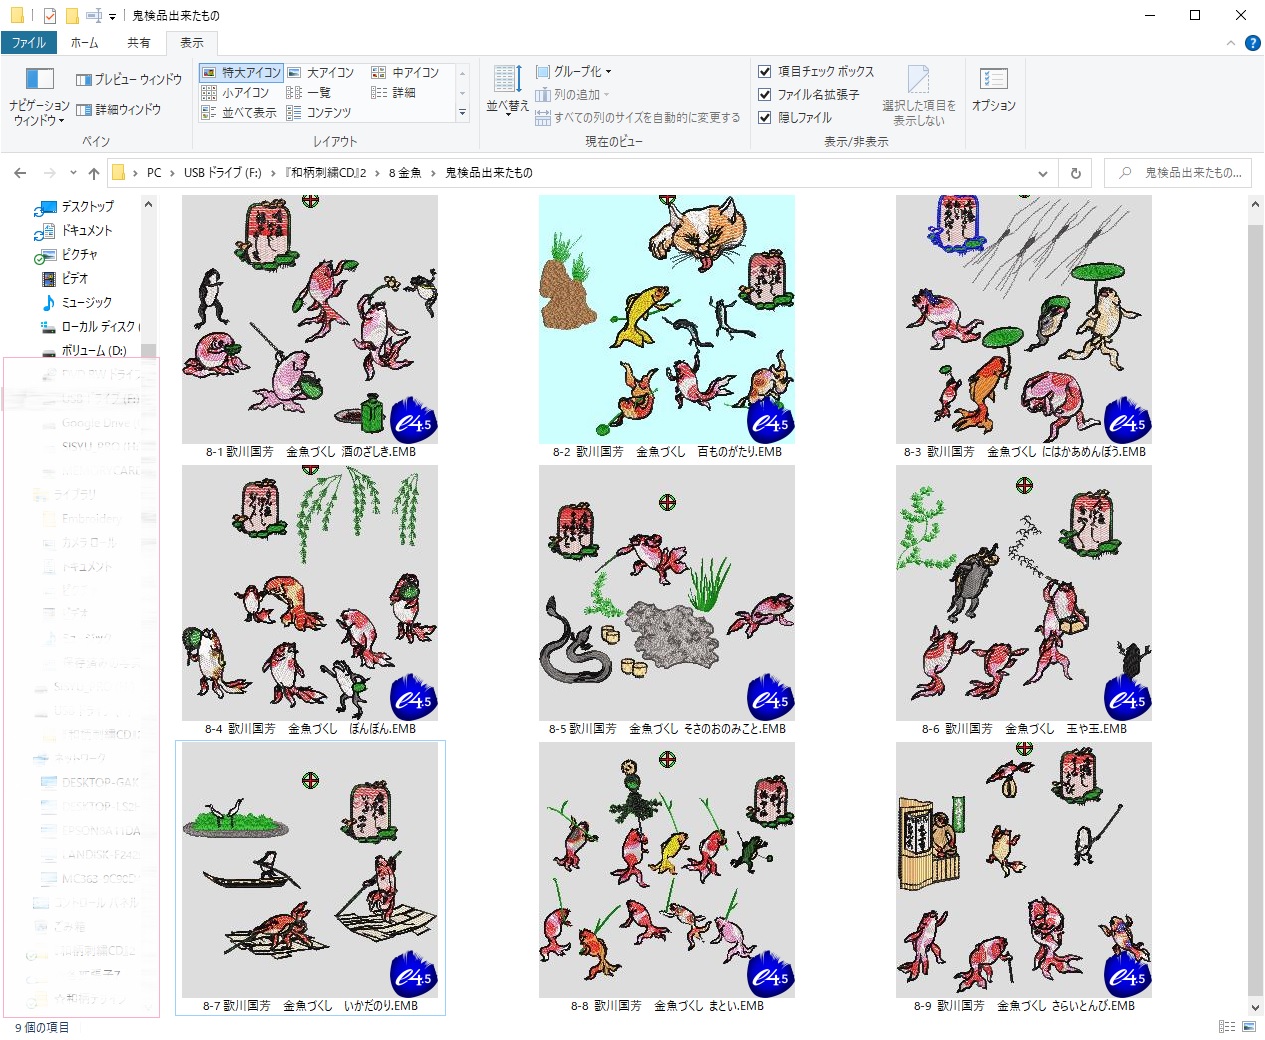Select thumbnail of 8-1 酒のざしき.EMB
This screenshot has height=1040, width=1265.
[310, 319]
